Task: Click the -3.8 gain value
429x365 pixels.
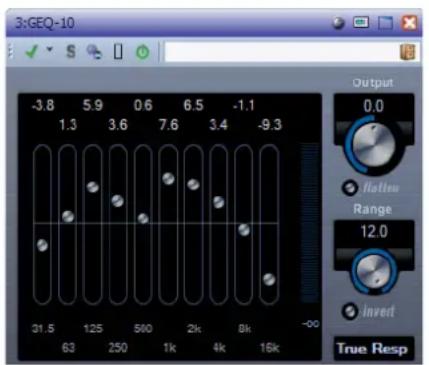Action: [43, 105]
